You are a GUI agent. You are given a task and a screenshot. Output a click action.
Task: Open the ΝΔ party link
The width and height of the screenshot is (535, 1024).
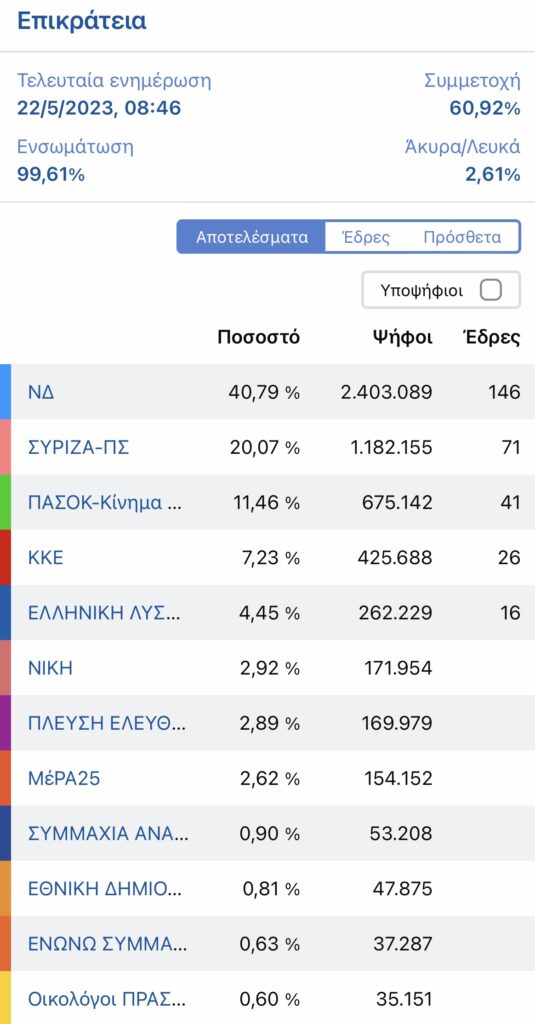41,392
